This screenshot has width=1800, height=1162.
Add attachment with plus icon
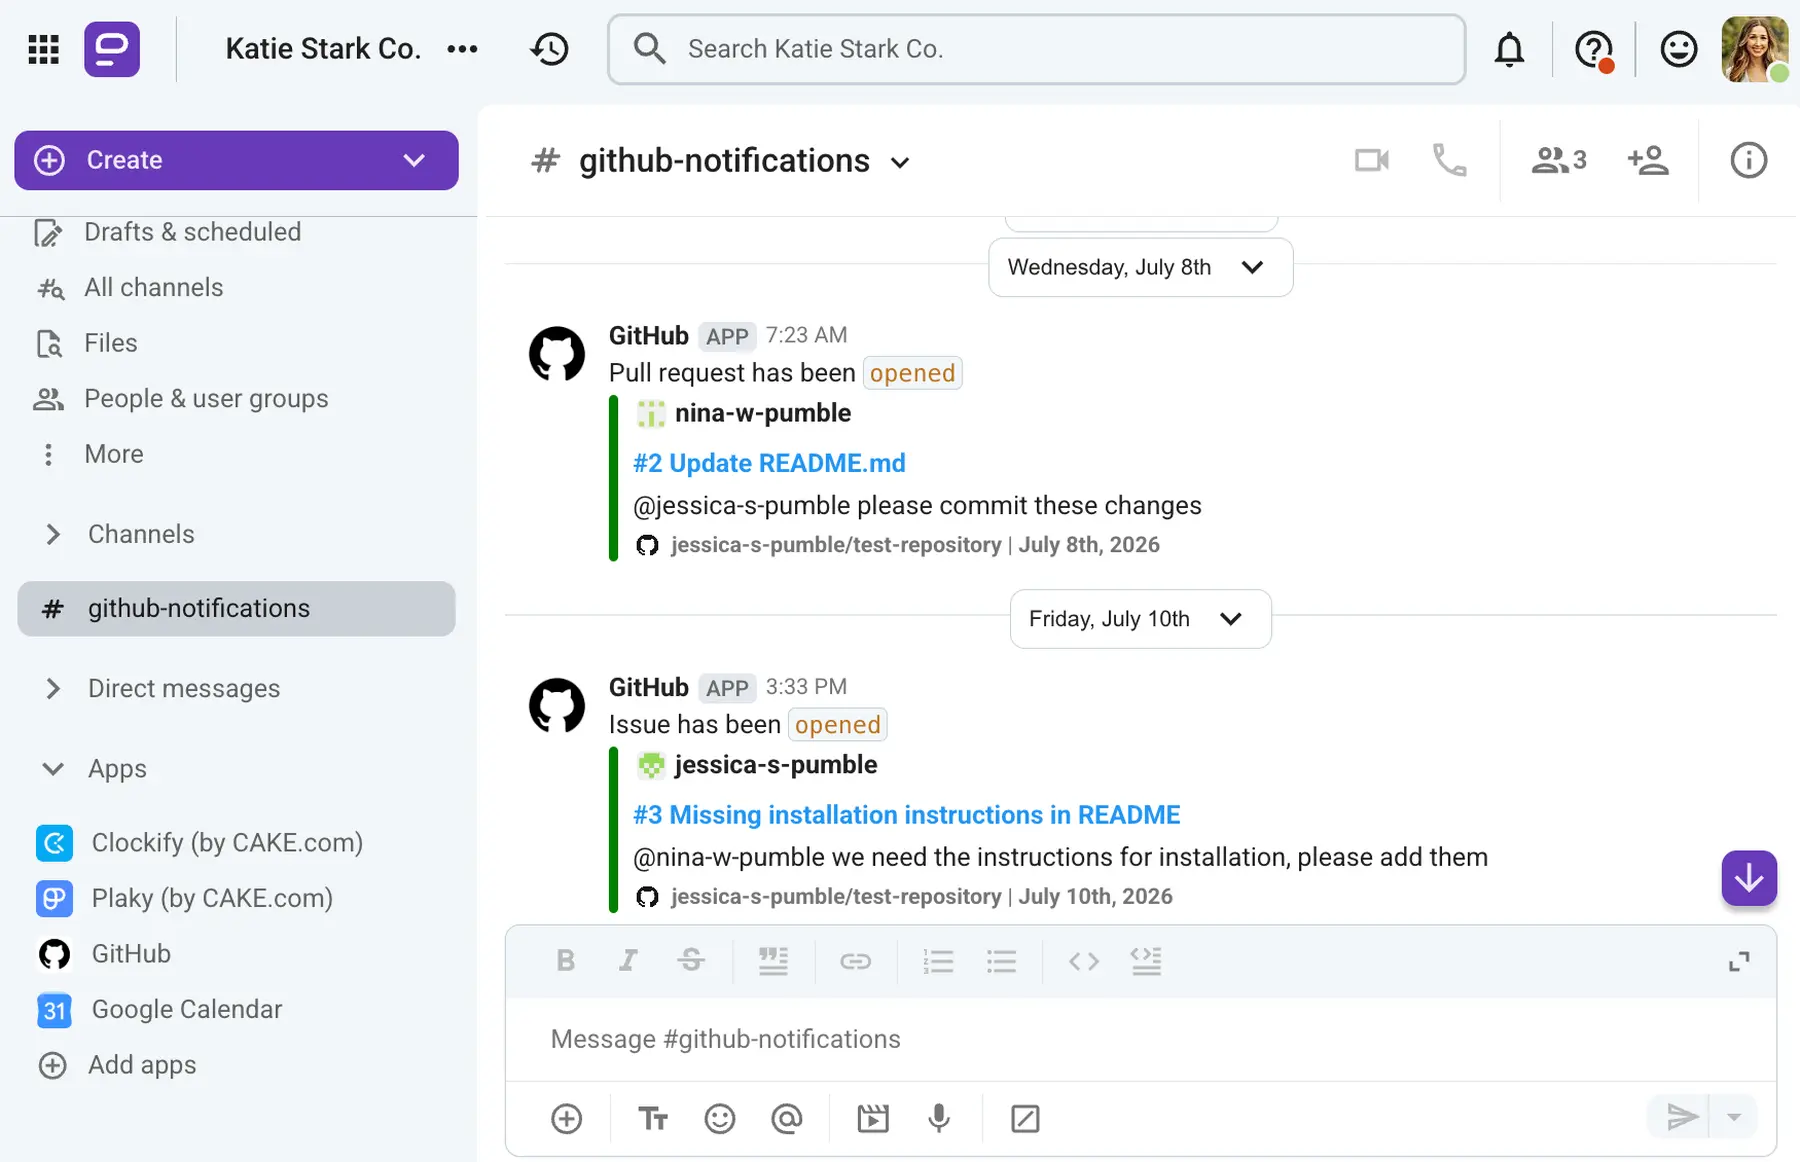coord(566,1118)
